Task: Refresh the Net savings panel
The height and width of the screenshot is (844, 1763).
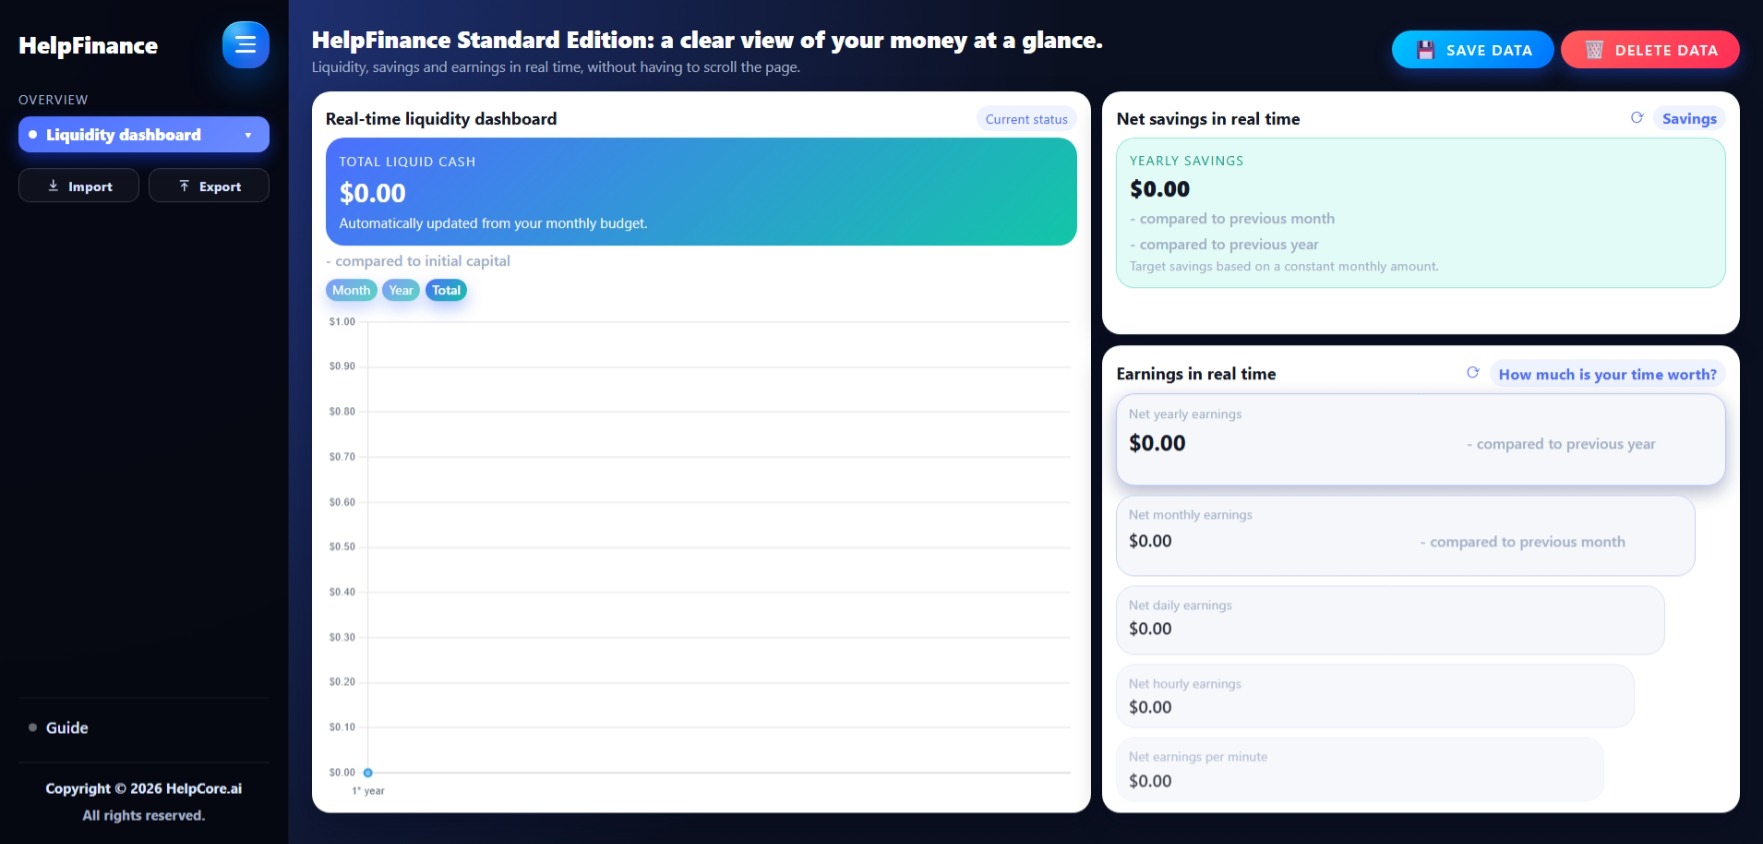Action: pyautogui.click(x=1637, y=118)
